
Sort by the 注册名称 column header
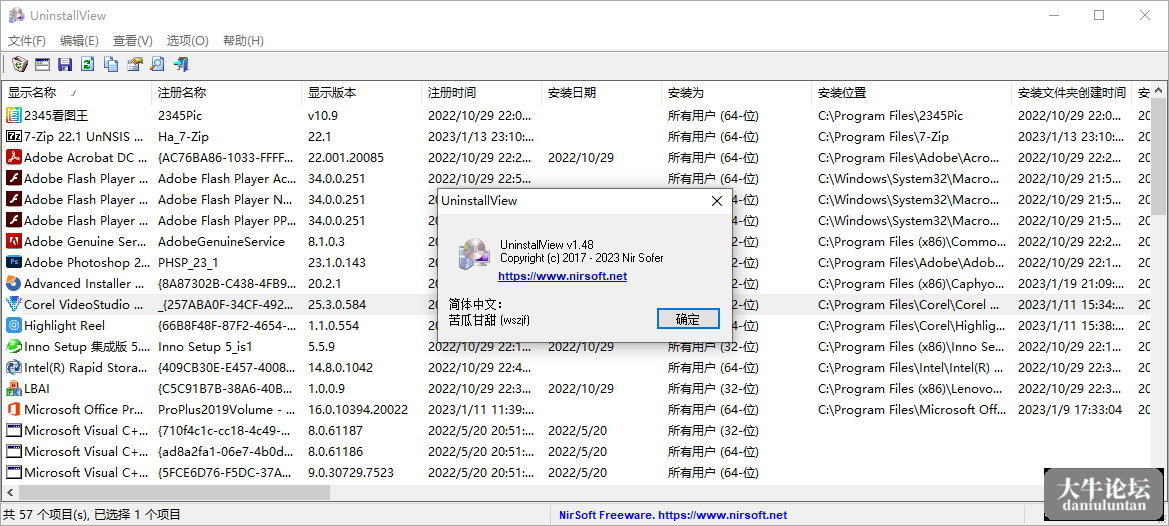coord(227,93)
